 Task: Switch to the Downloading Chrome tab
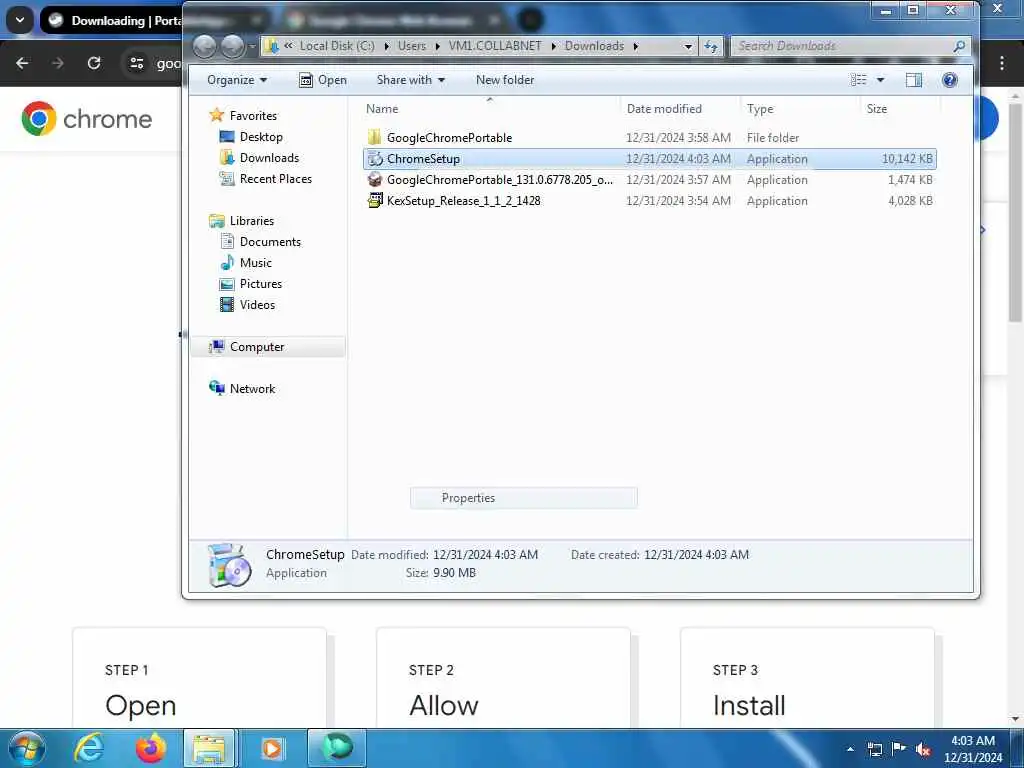click(x=113, y=20)
